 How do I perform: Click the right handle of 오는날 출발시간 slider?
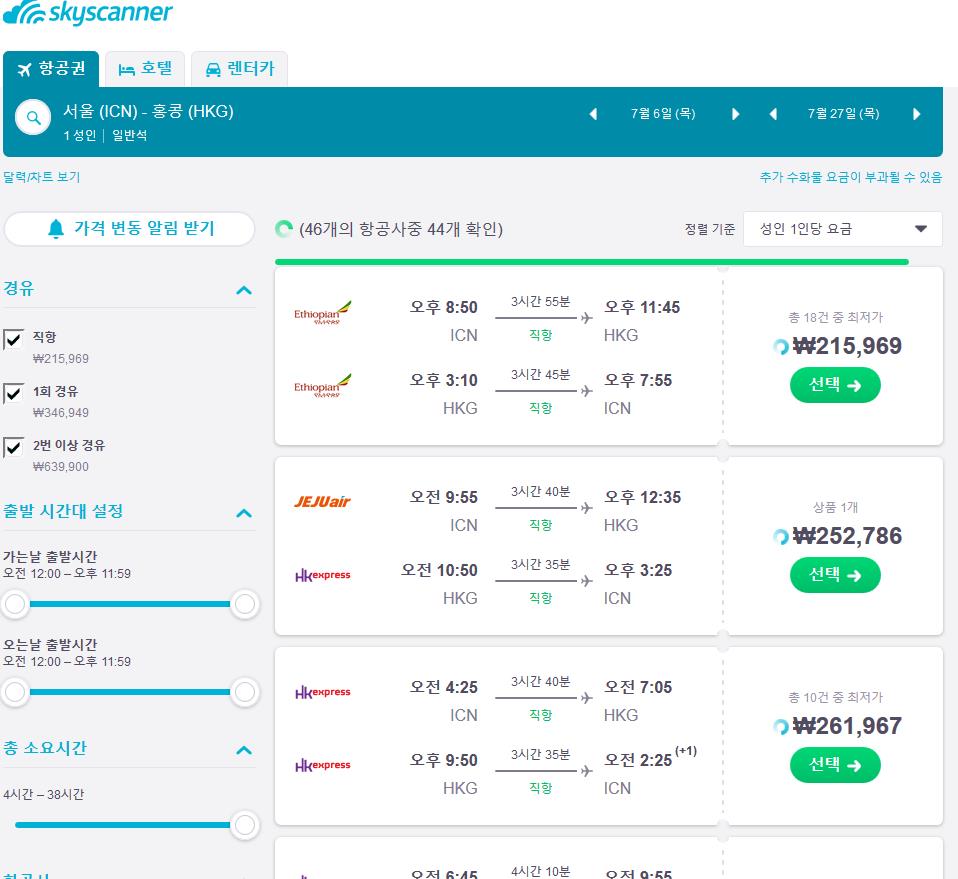pos(245,692)
